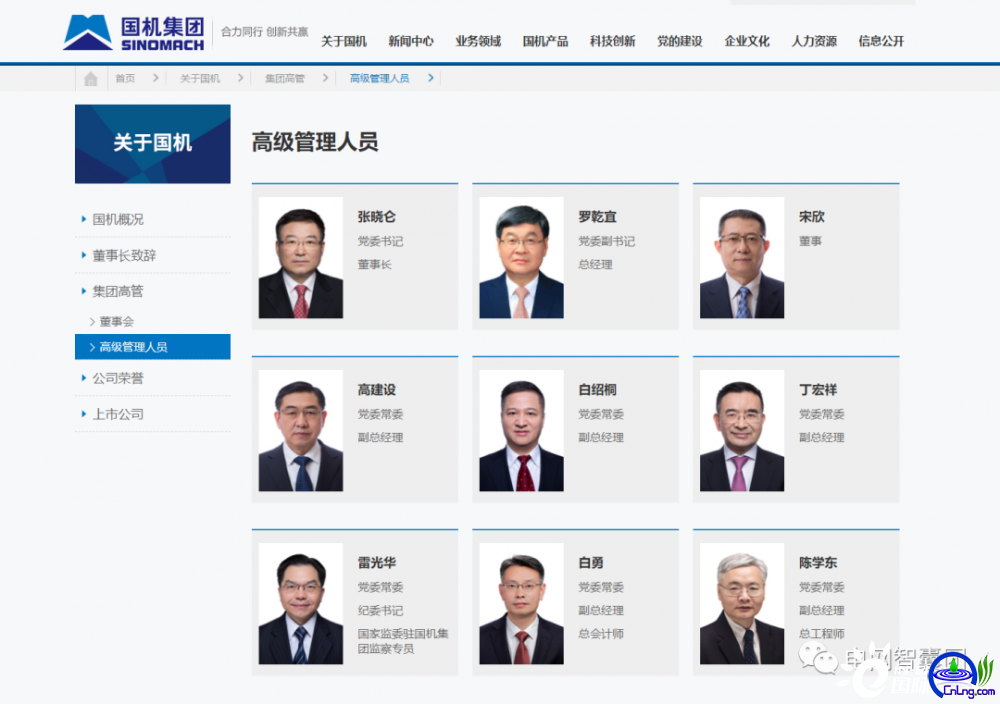Screen dimensions: 1000x704
Task: Open the 关于国机 top menu
Action: click(344, 41)
